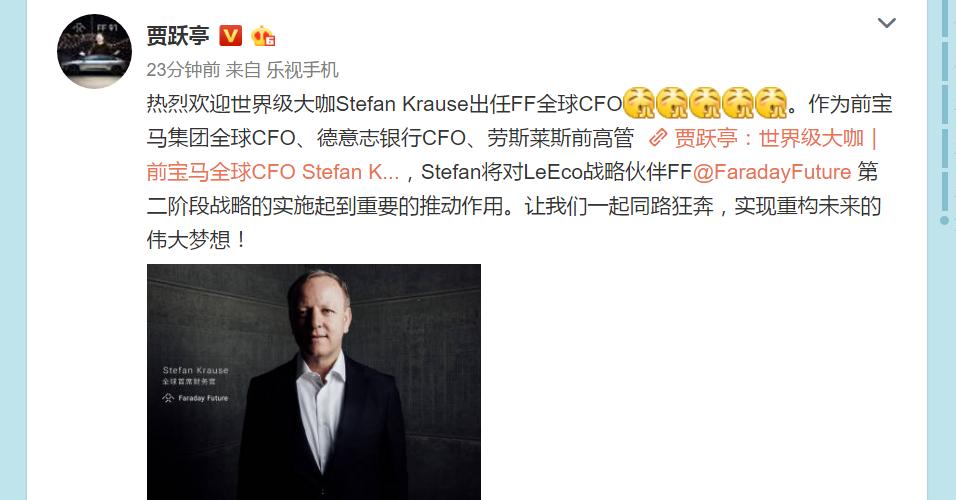The height and width of the screenshot is (500, 956).
Task: Open the 乐视手机 source link
Action: click(x=302, y=70)
